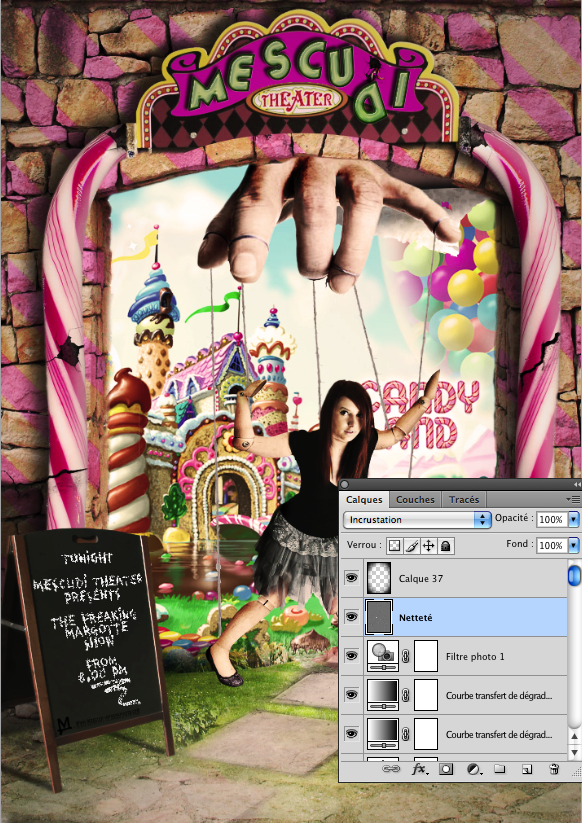Image resolution: width=582 pixels, height=823 pixels.
Task: Lock image pixels with brush icon
Action: [411, 546]
